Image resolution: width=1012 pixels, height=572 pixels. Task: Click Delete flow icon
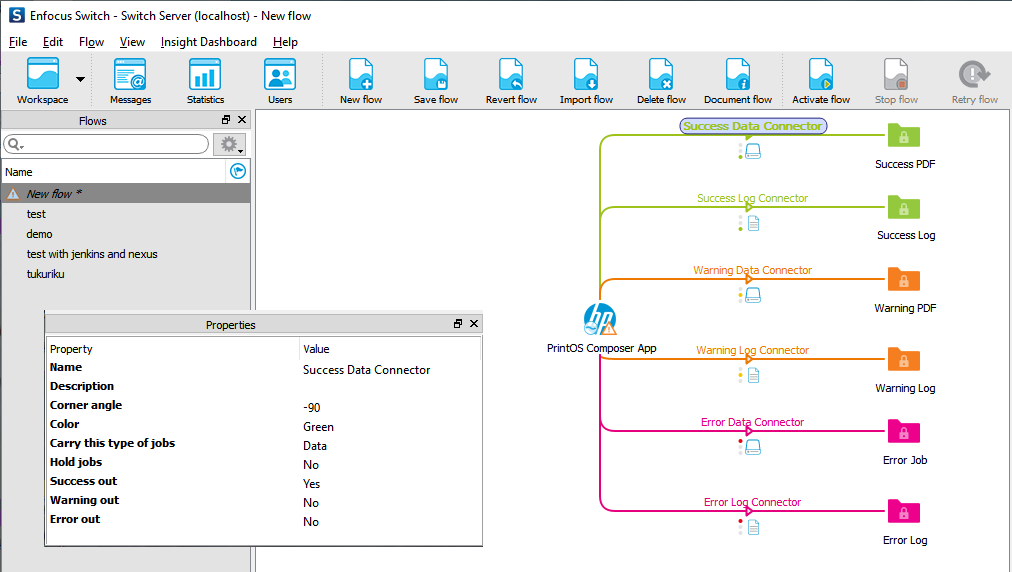pyautogui.click(x=661, y=81)
